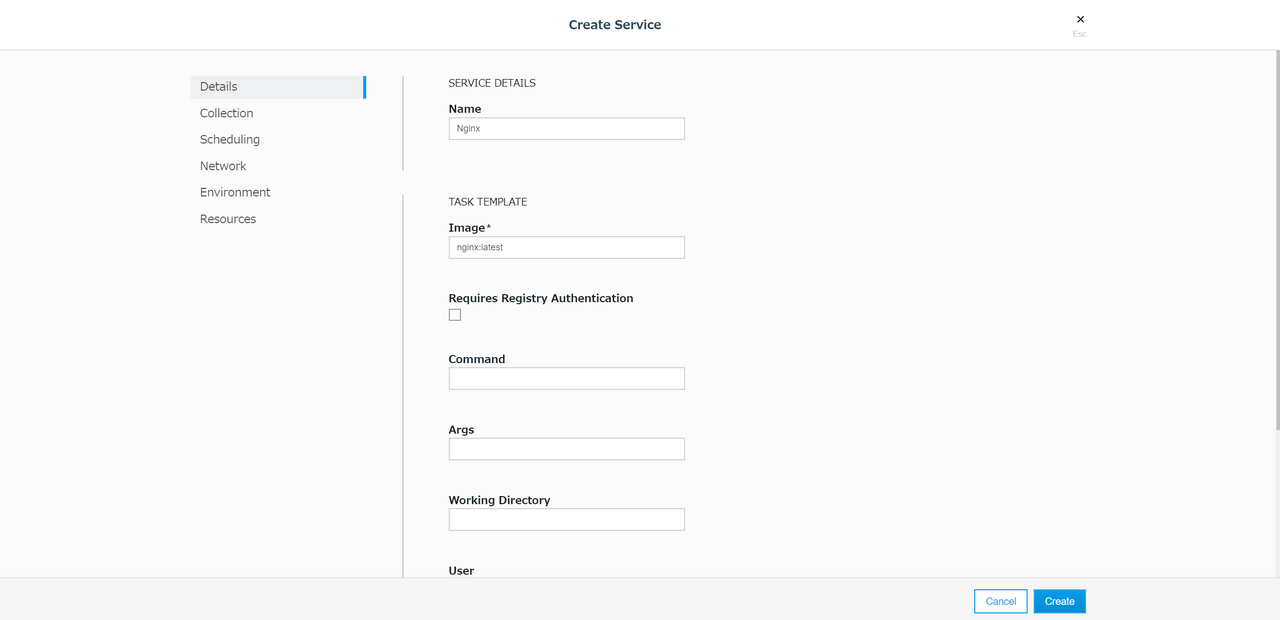Click the Create Service title
Image resolution: width=1280 pixels, height=620 pixels.
(615, 25)
